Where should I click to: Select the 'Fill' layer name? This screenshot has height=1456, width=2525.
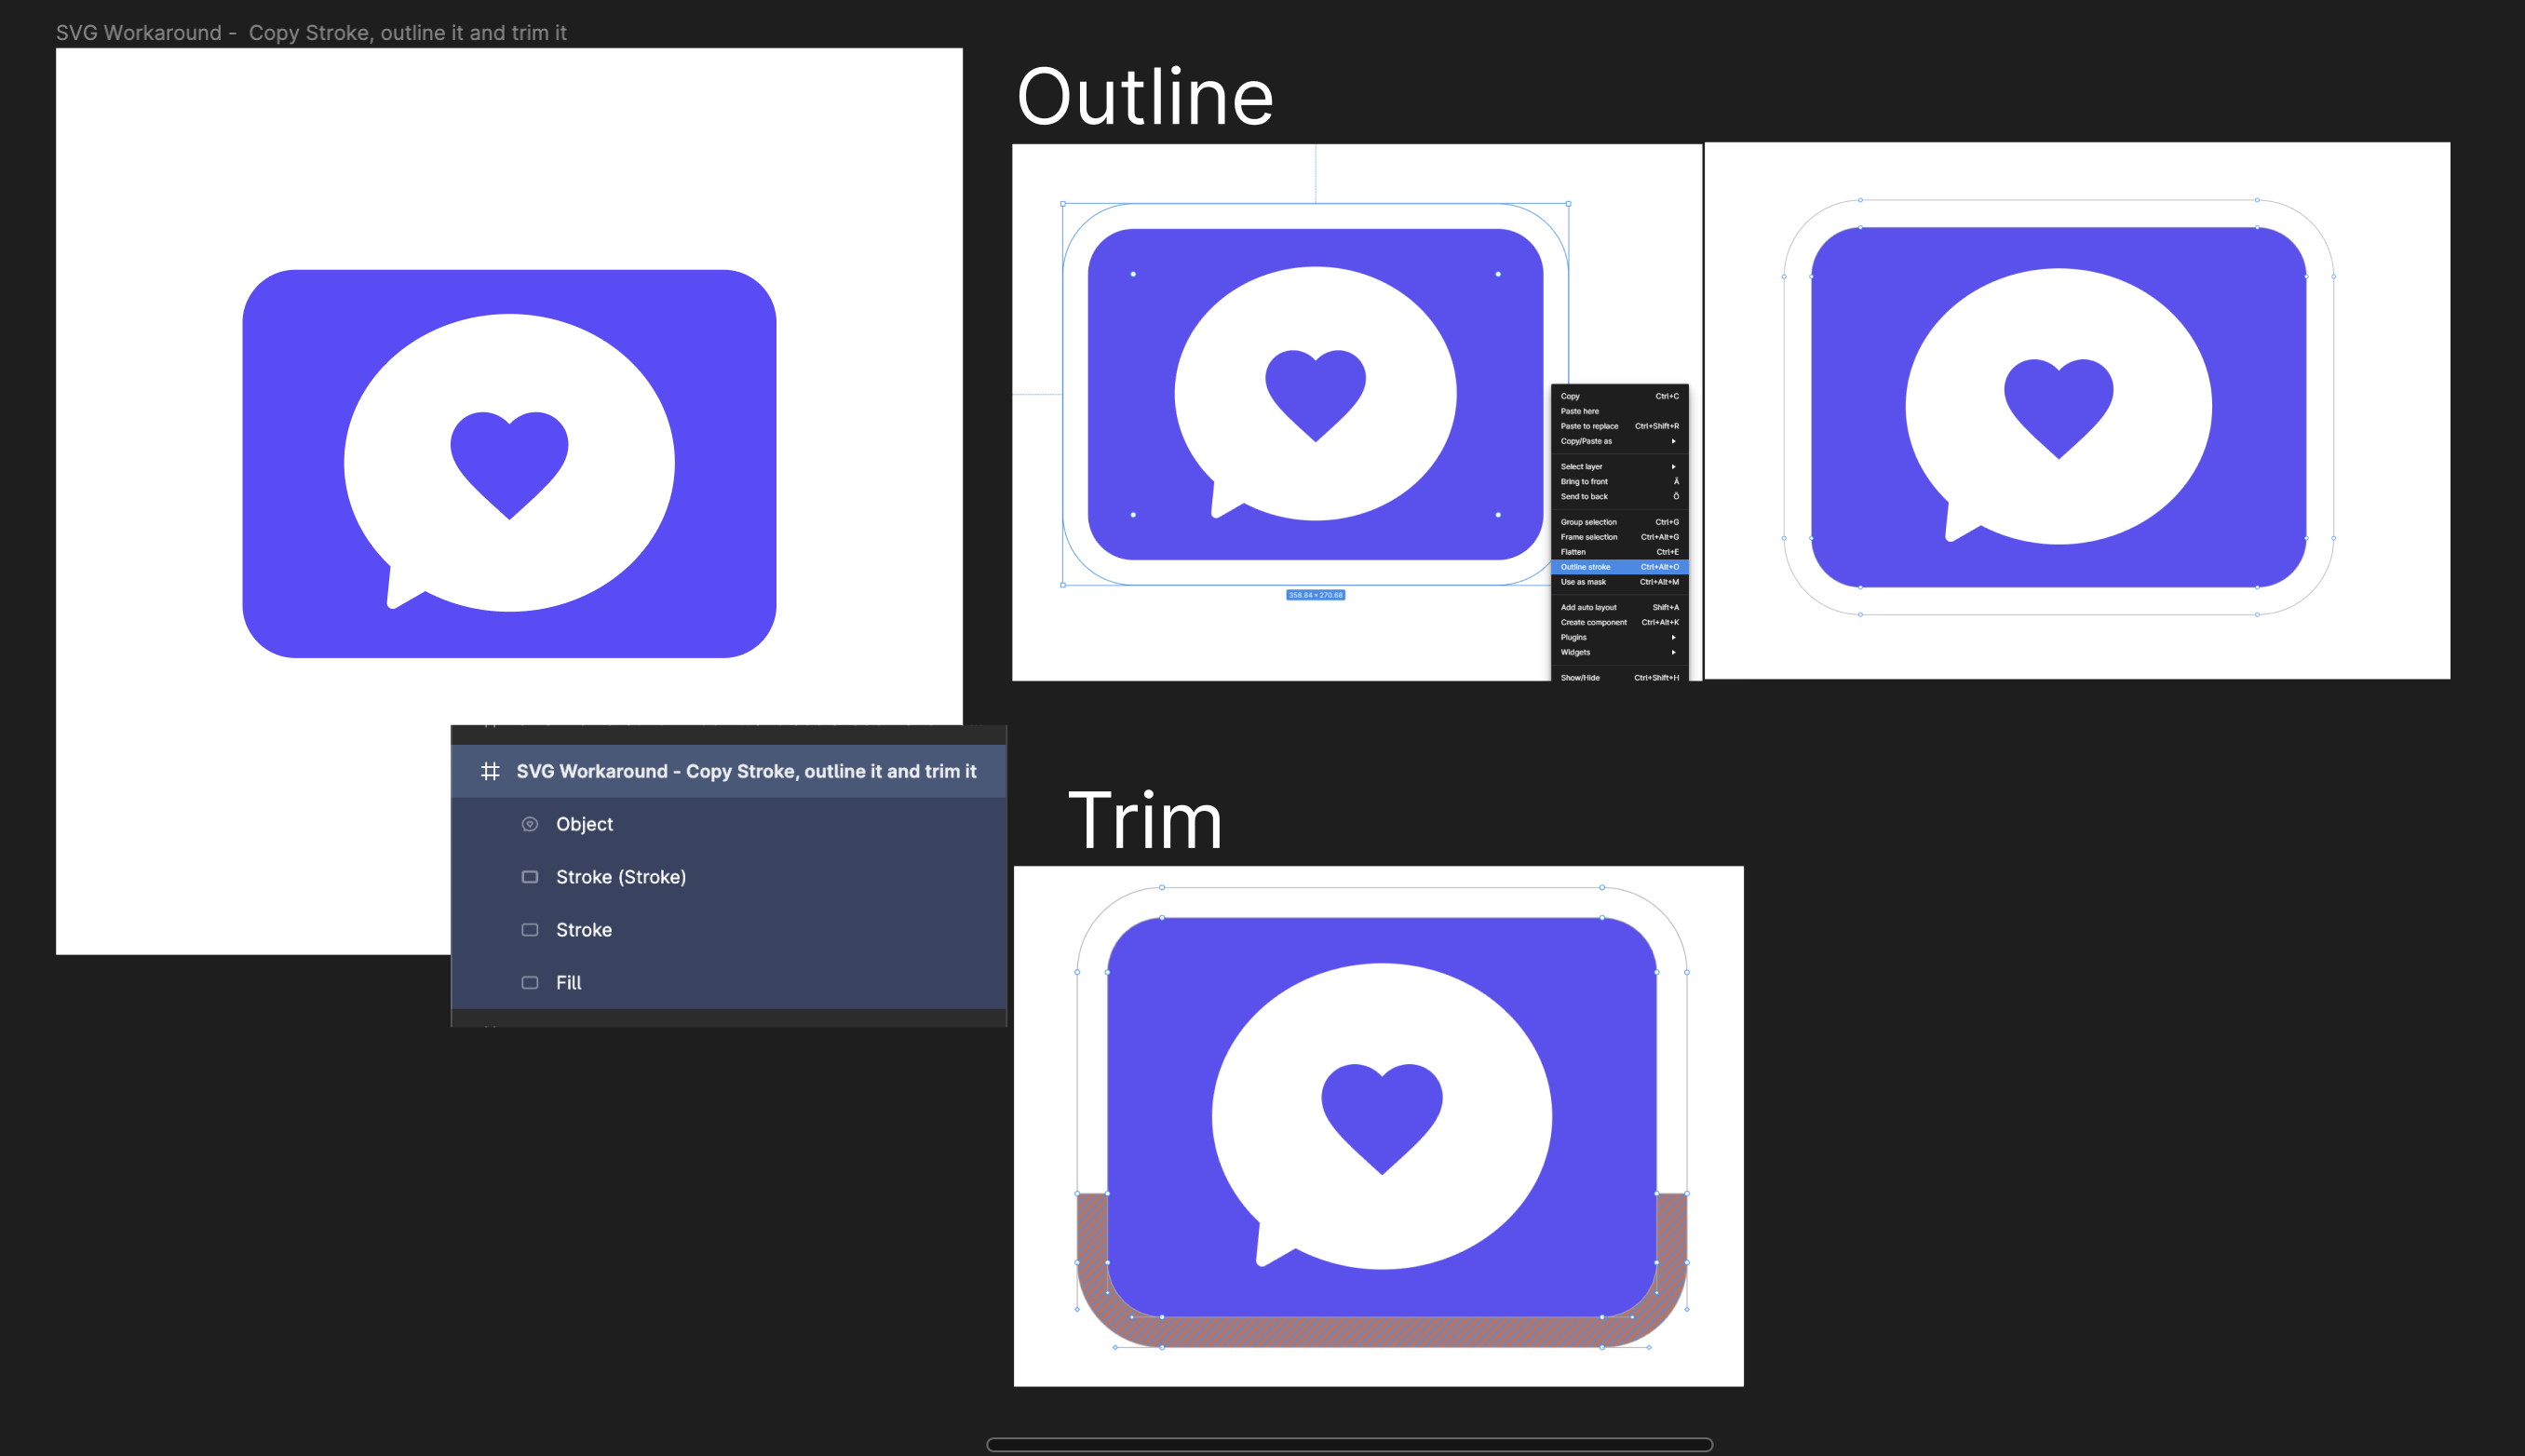(x=568, y=983)
